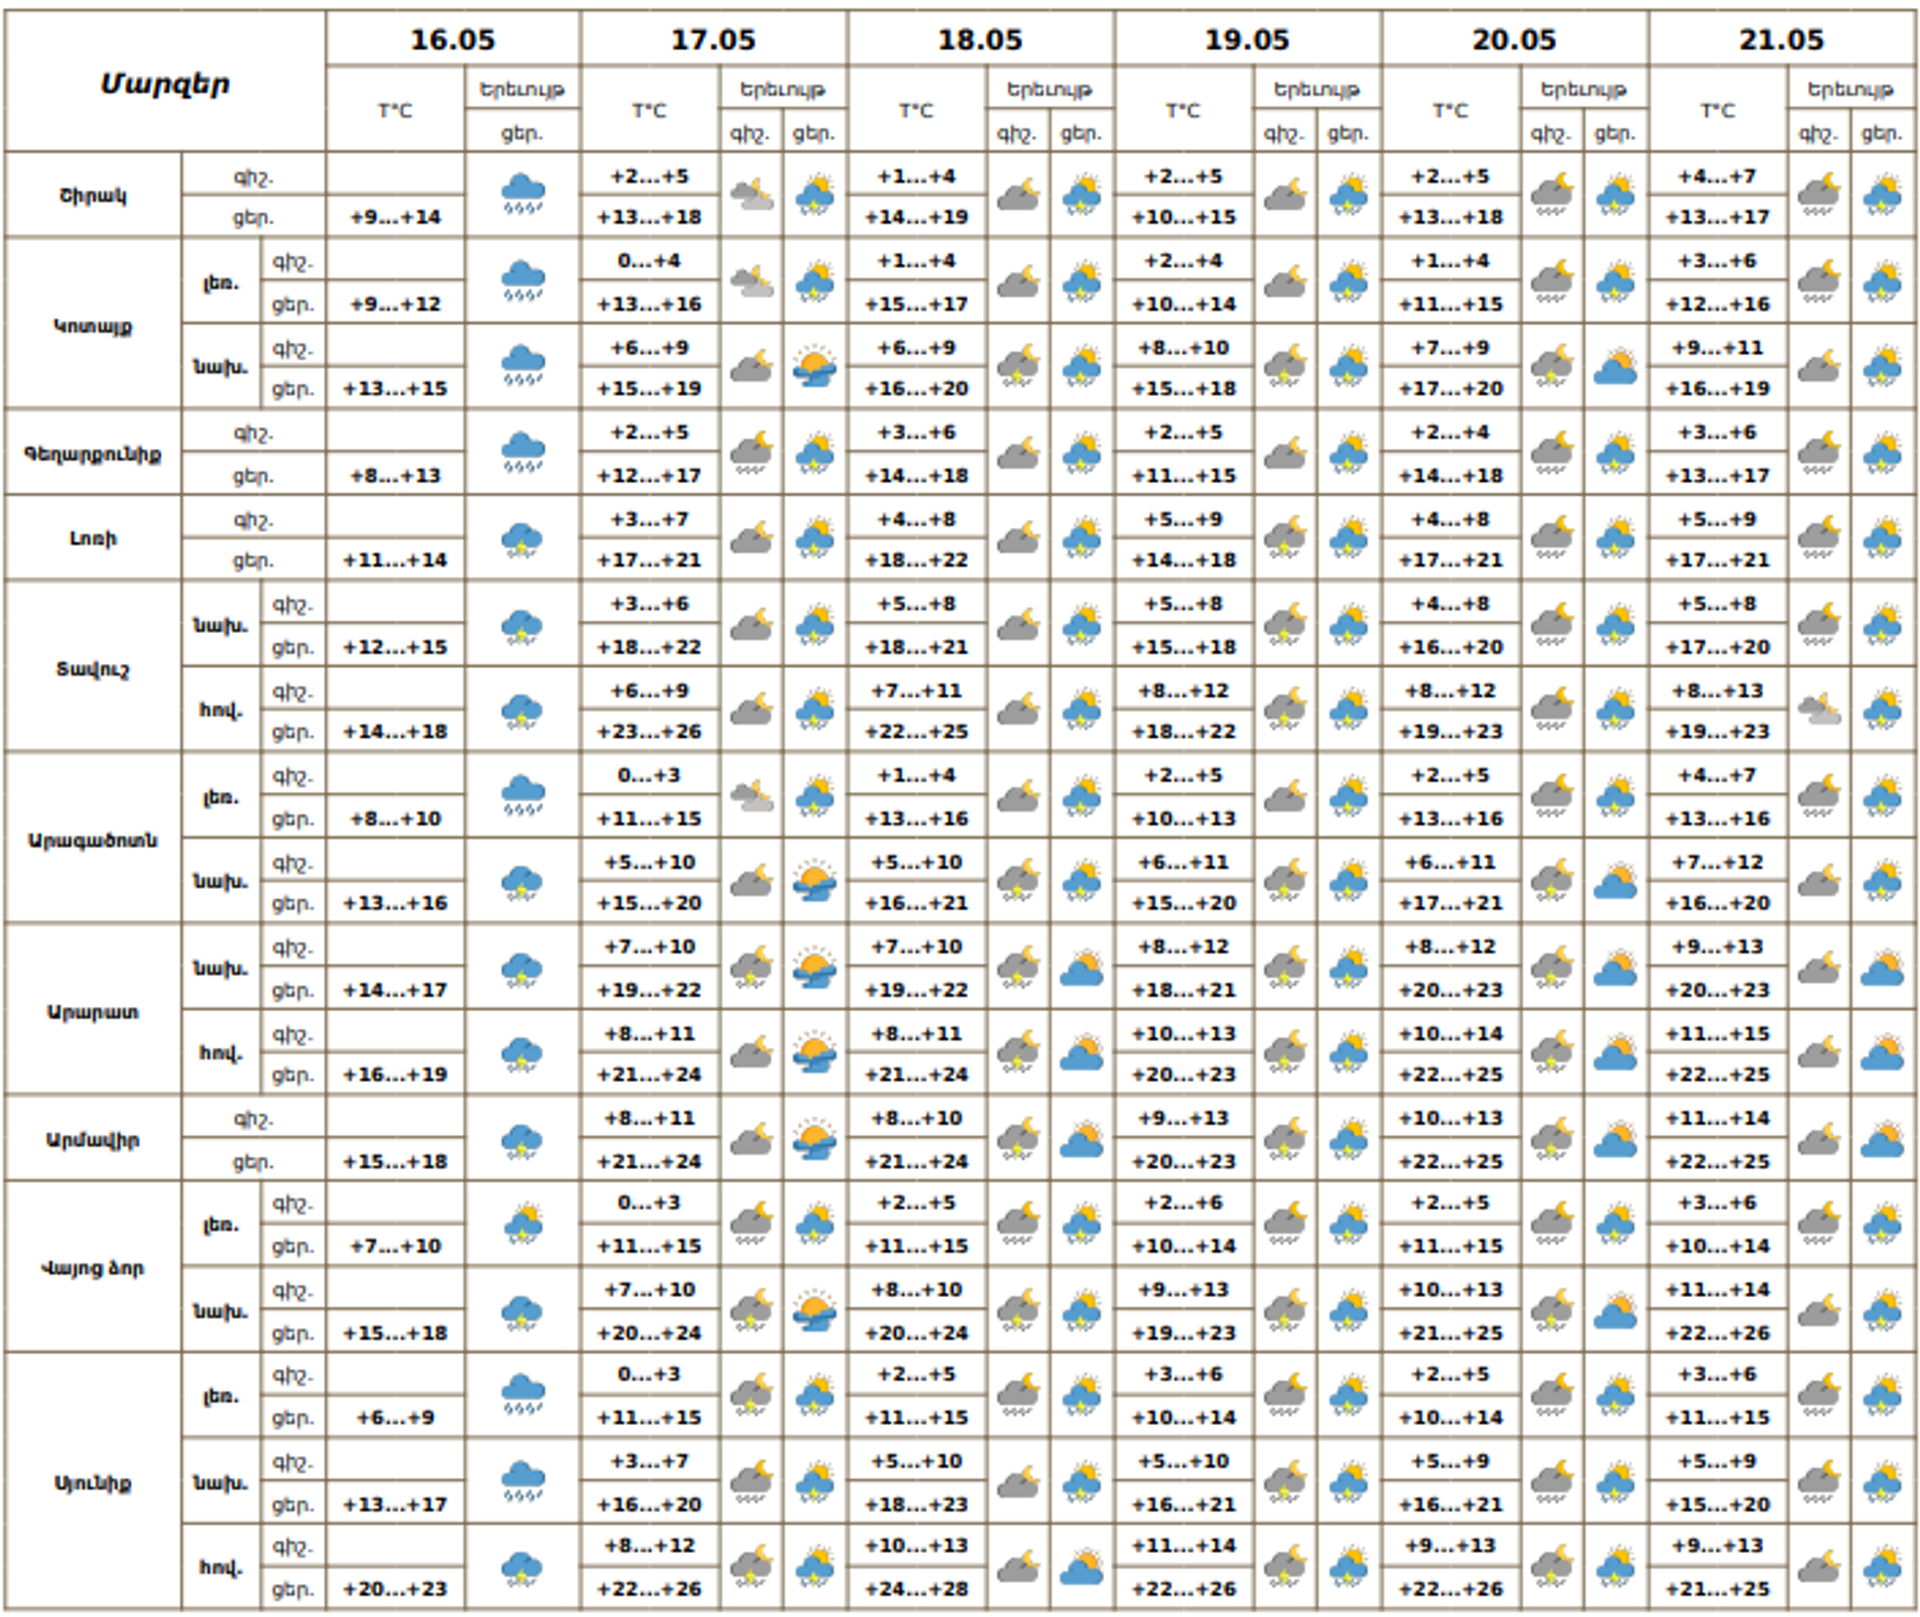
Task: Click Սյունիք հով. 16.05 temperature +20...+23
Action: (396, 1588)
